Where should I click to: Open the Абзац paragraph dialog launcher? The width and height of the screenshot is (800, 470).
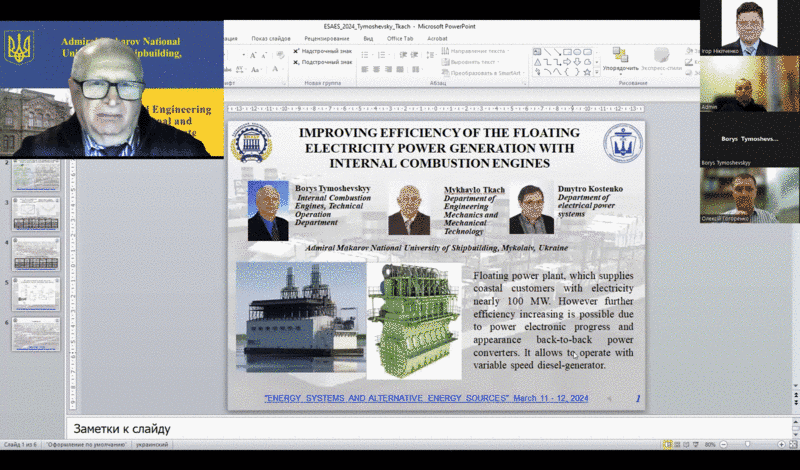(x=524, y=83)
